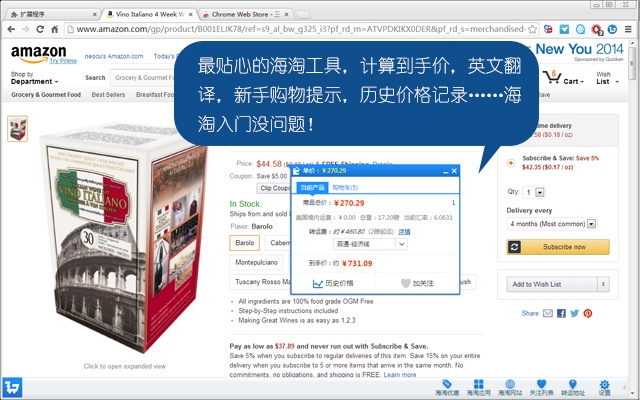Screen dimensions: 640x400
Task: Click the Clip Coupon button
Action: [274, 188]
